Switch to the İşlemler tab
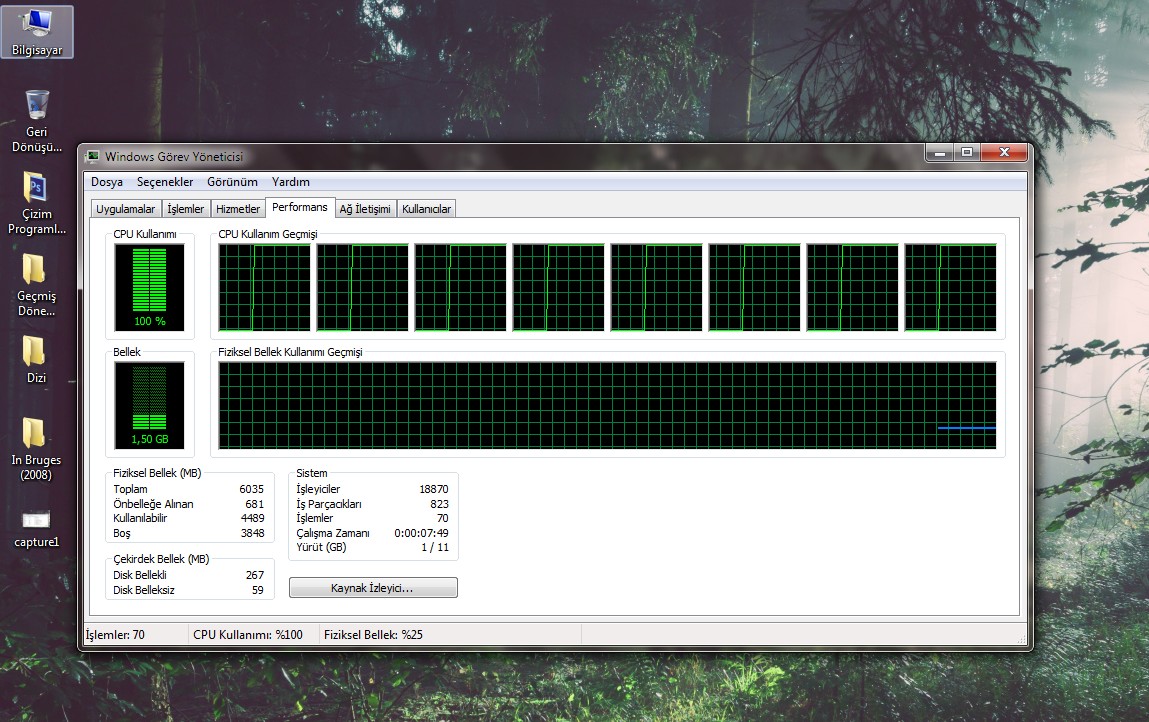The width and height of the screenshot is (1149, 722). pos(185,209)
